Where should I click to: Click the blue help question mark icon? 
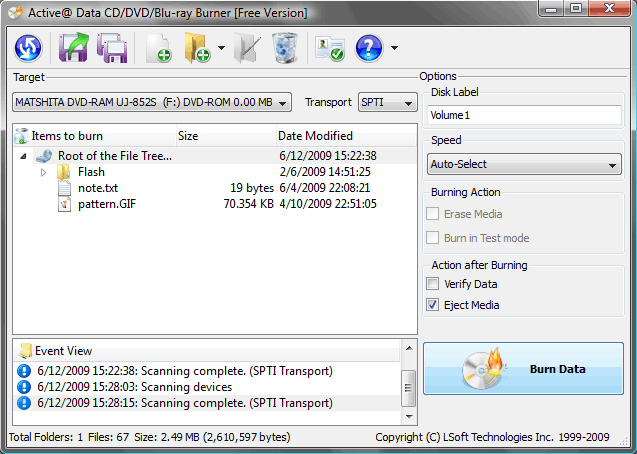[369, 47]
